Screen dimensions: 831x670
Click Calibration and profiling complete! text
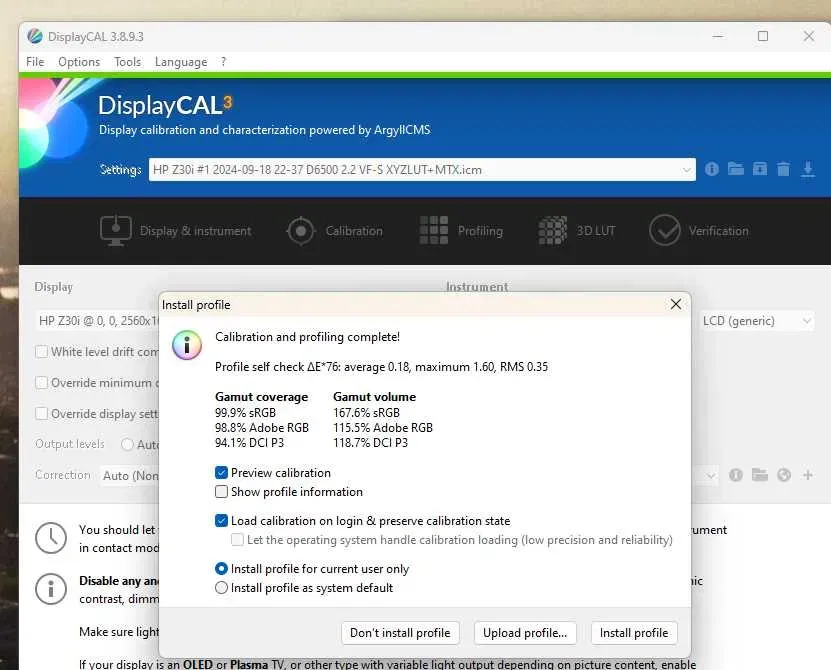tap(307, 337)
